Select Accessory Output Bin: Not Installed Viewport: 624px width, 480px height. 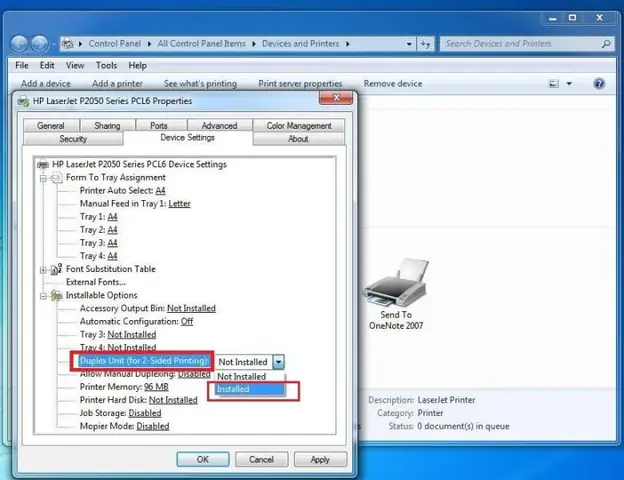click(148, 308)
